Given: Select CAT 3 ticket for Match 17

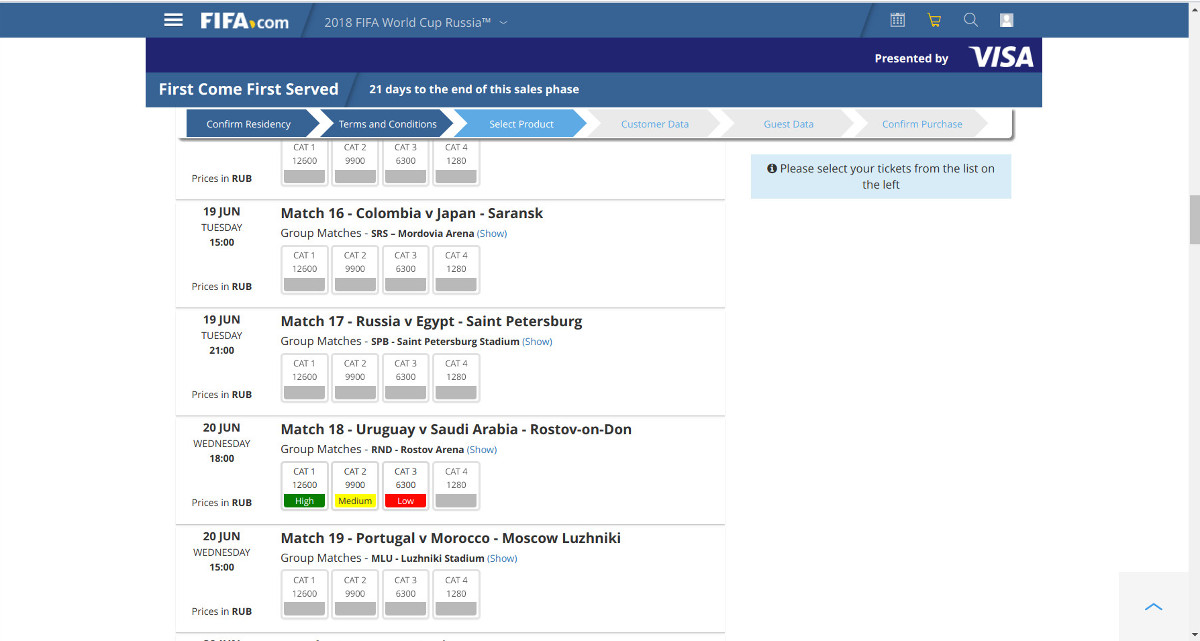Looking at the screenshot, I should tap(405, 378).
